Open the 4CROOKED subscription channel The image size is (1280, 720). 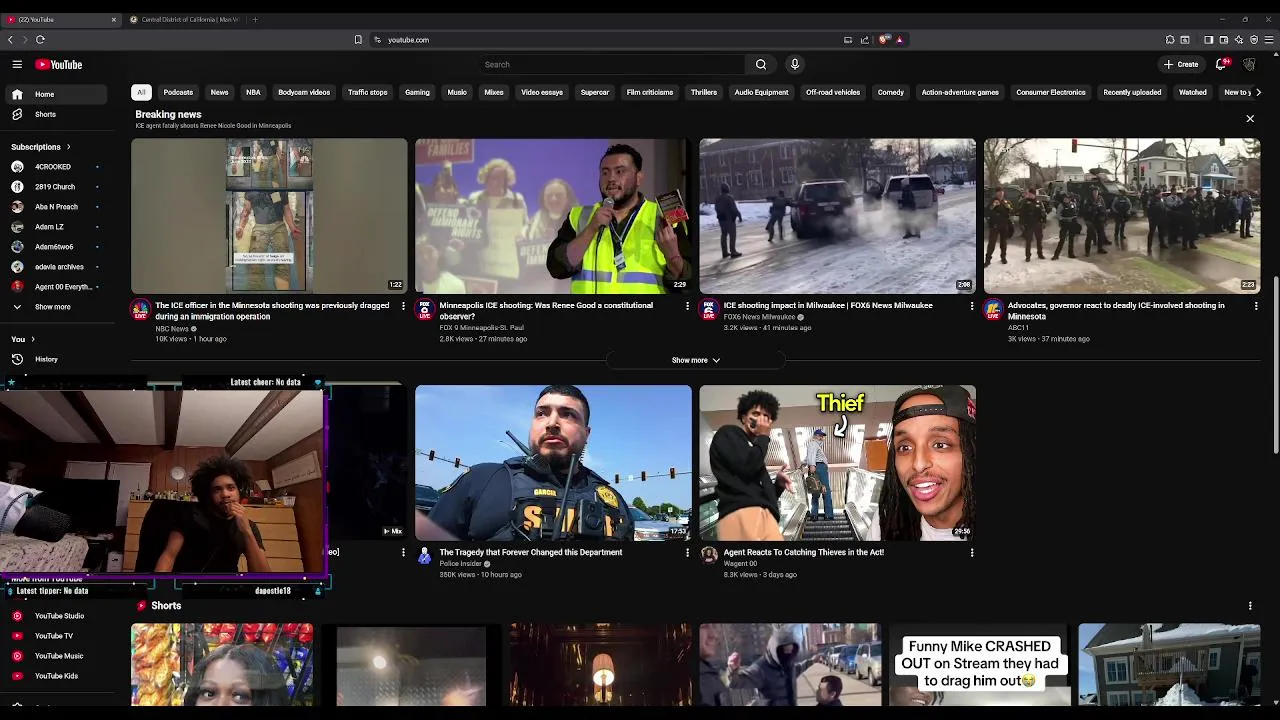54,167
